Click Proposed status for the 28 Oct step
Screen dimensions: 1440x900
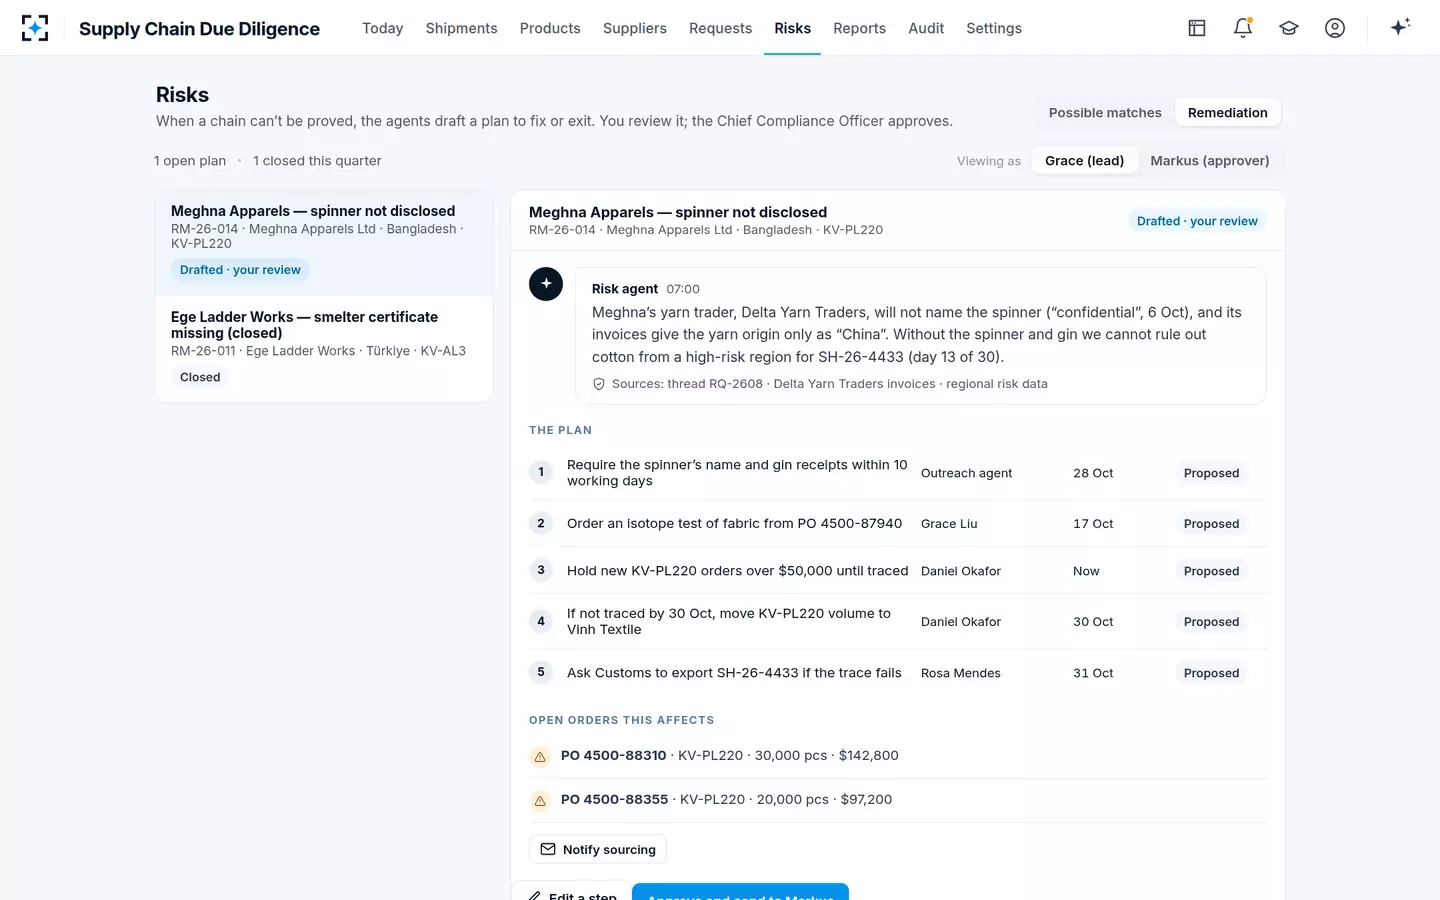click(1211, 473)
